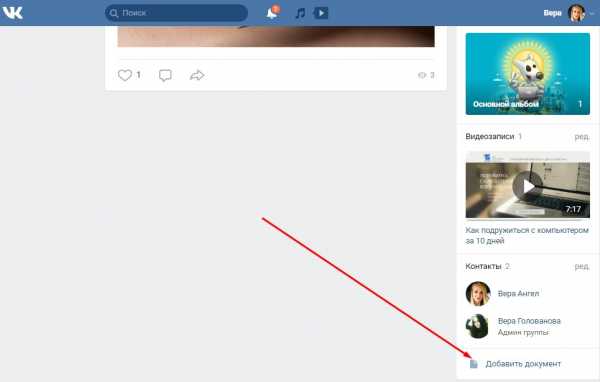Viewport: 600px width, 382px height.
Task: Open comments with speech bubble icon
Action: tap(165, 75)
